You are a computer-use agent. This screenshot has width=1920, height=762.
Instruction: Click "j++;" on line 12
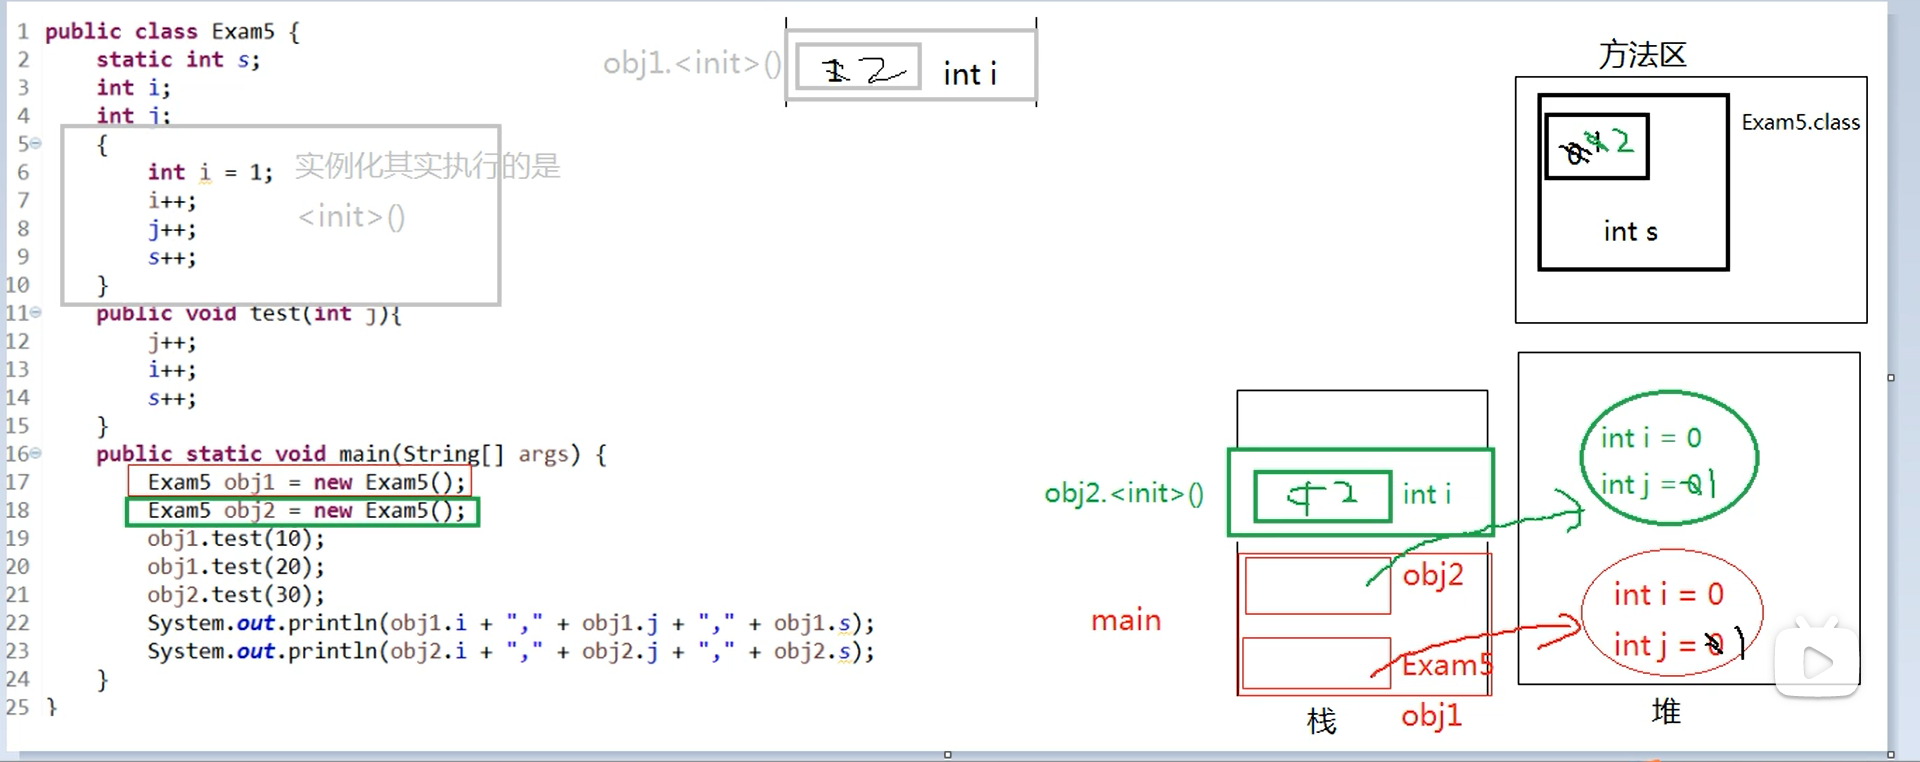tap(172, 342)
